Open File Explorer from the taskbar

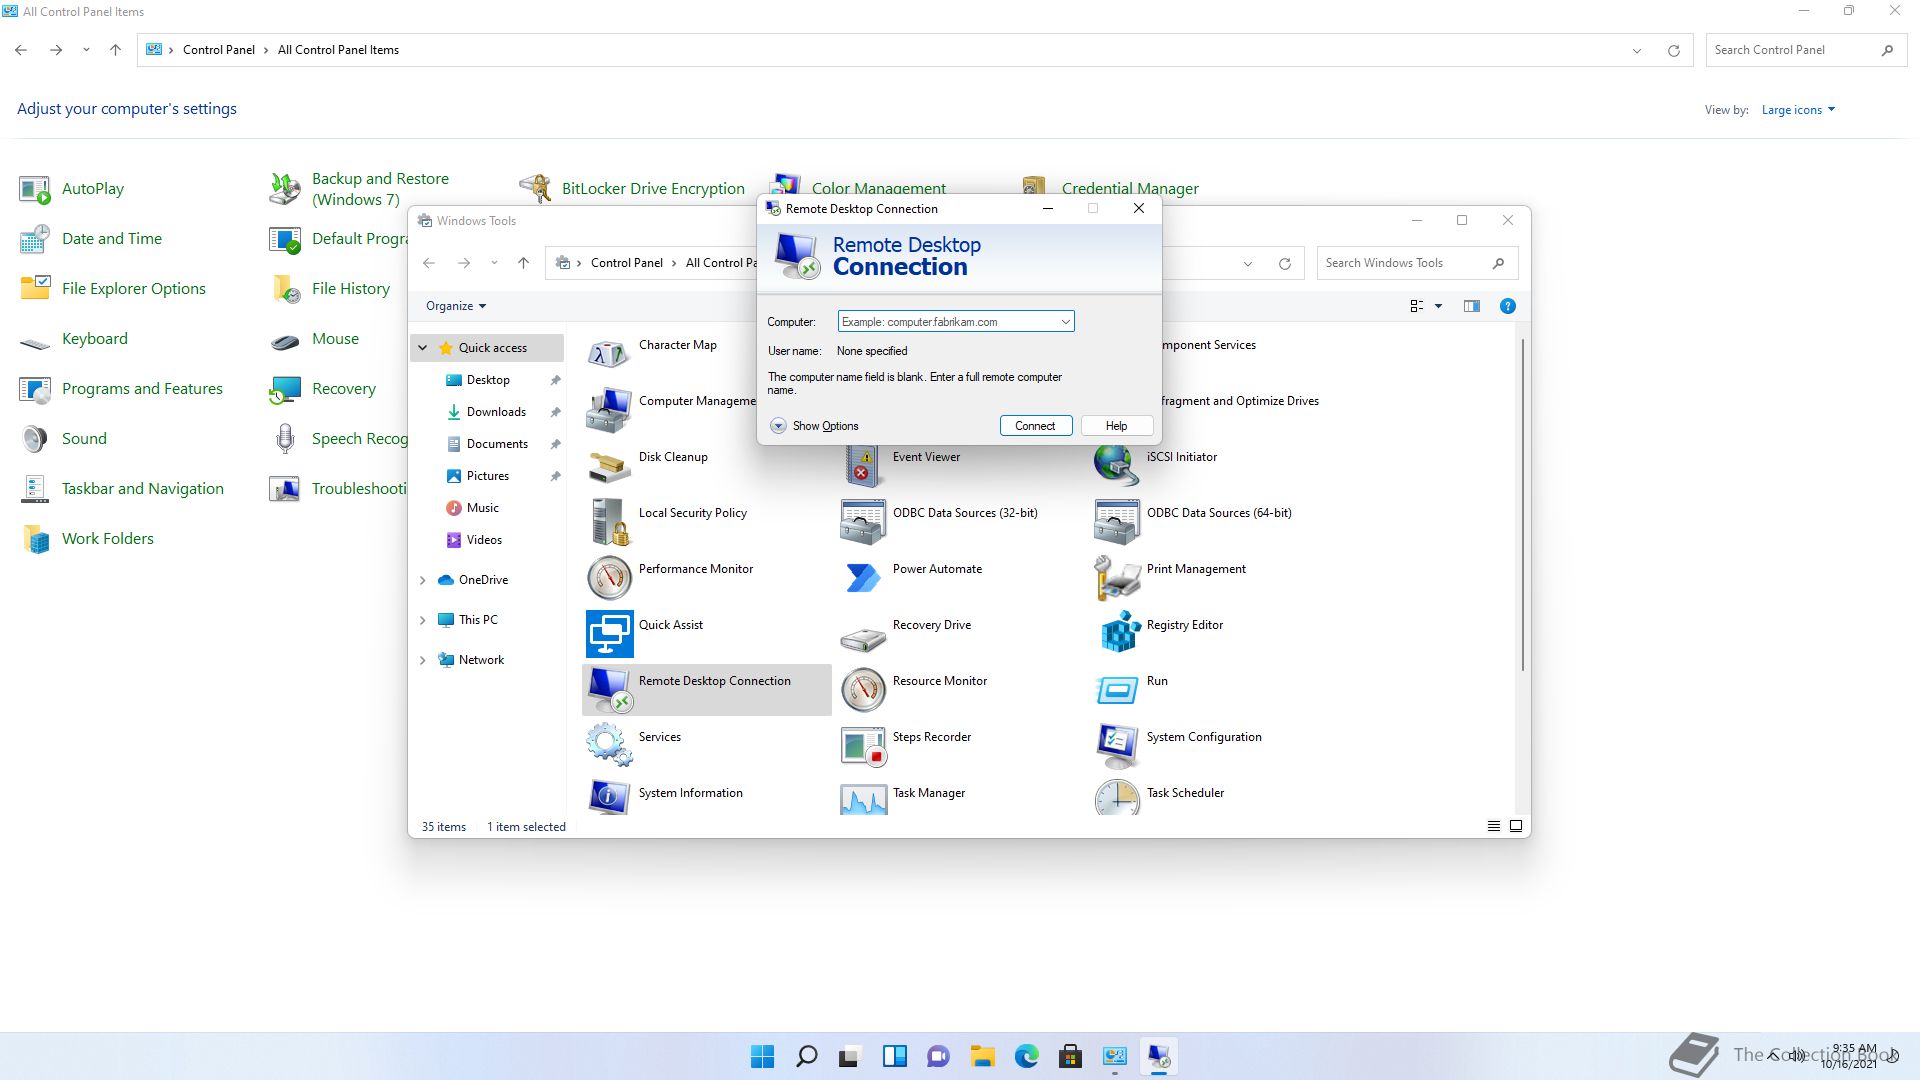coord(982,1056)
